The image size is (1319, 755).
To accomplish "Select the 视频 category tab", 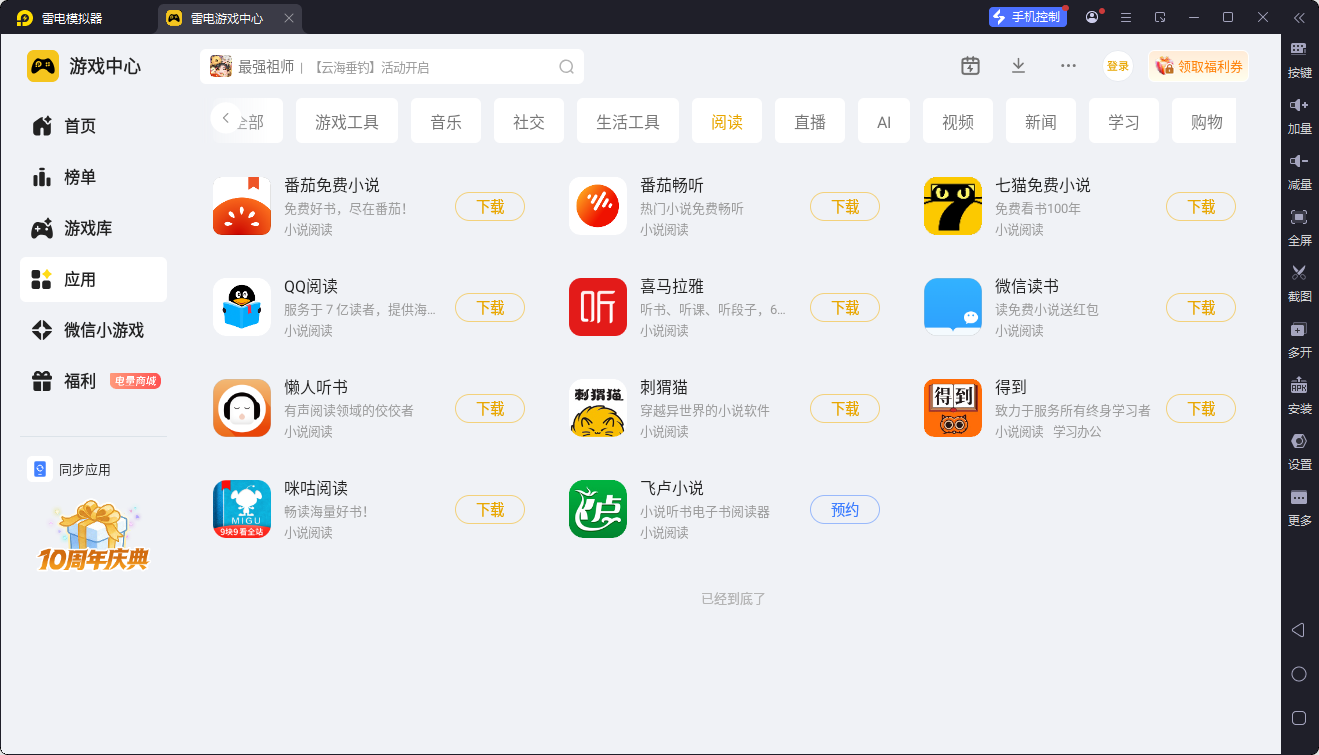I will [x=958, y=121].
